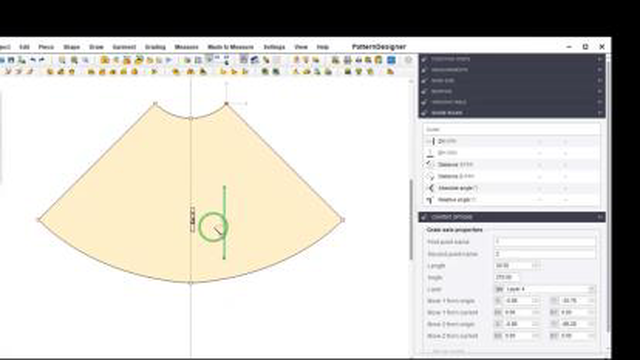Click the Redo arrow in the toolbar

pos(42,60)
